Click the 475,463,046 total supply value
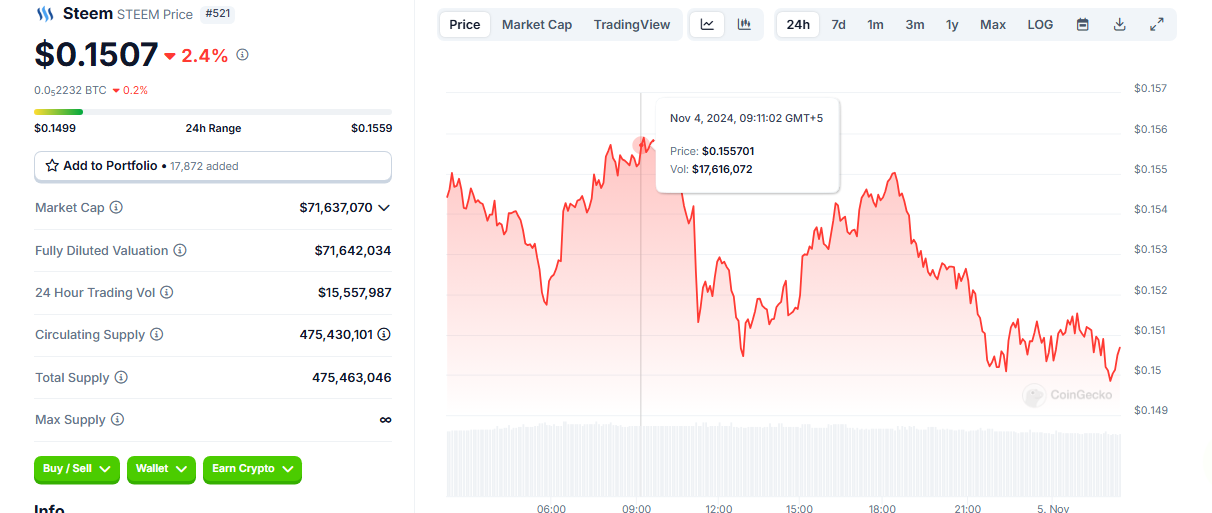The width and height of the screenshot is (1212, 513). point(352,378)
